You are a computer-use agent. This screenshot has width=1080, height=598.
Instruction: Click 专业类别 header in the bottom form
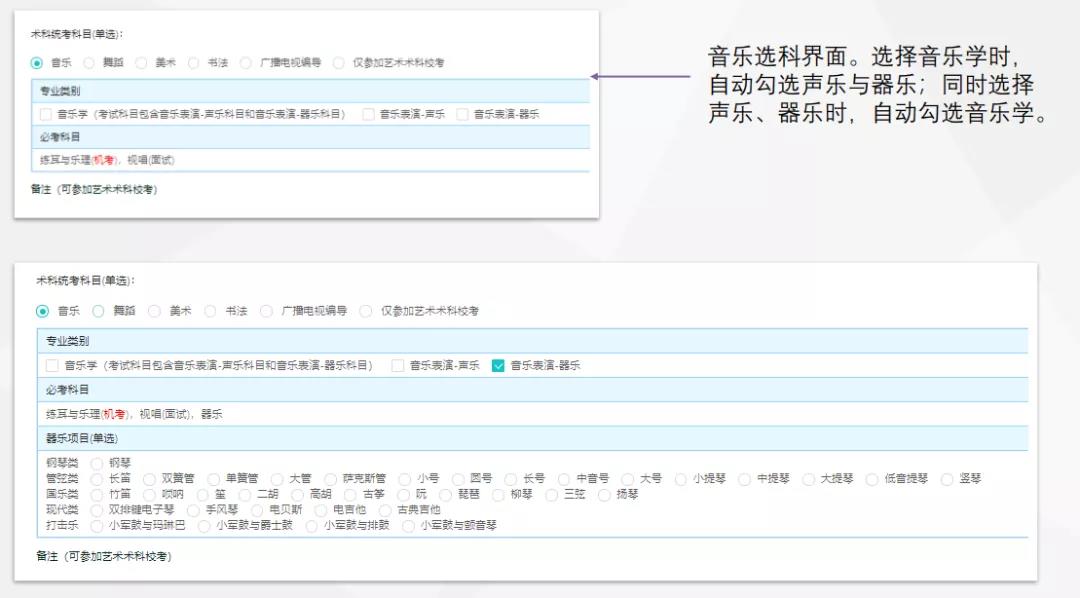(532, 341)
